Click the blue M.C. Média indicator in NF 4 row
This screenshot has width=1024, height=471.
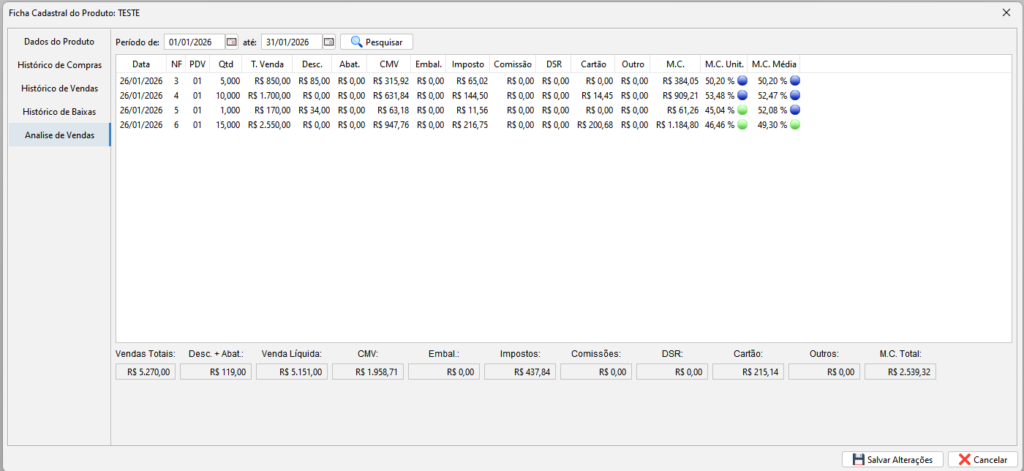point(796,95)
